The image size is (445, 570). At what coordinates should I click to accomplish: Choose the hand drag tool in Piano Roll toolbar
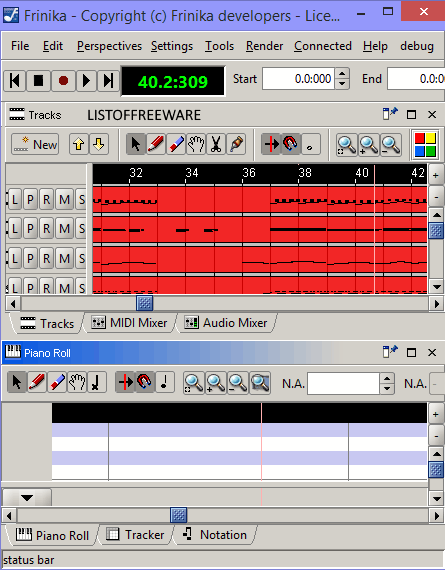77,382
